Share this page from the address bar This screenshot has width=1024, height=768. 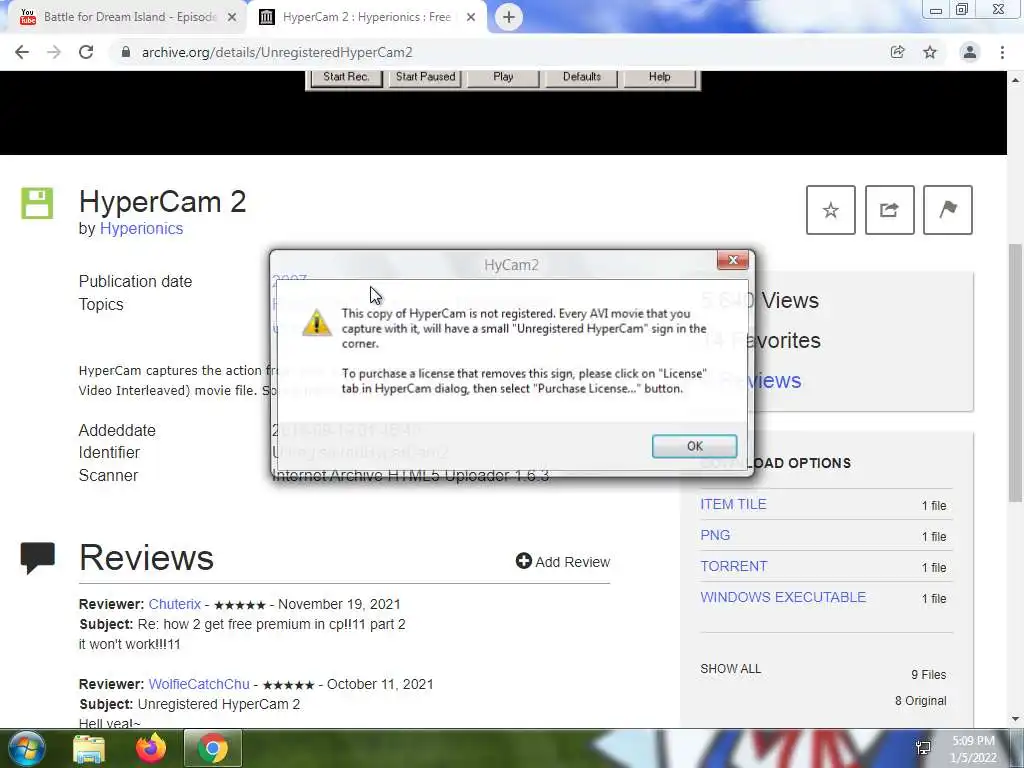pos(897,52)
